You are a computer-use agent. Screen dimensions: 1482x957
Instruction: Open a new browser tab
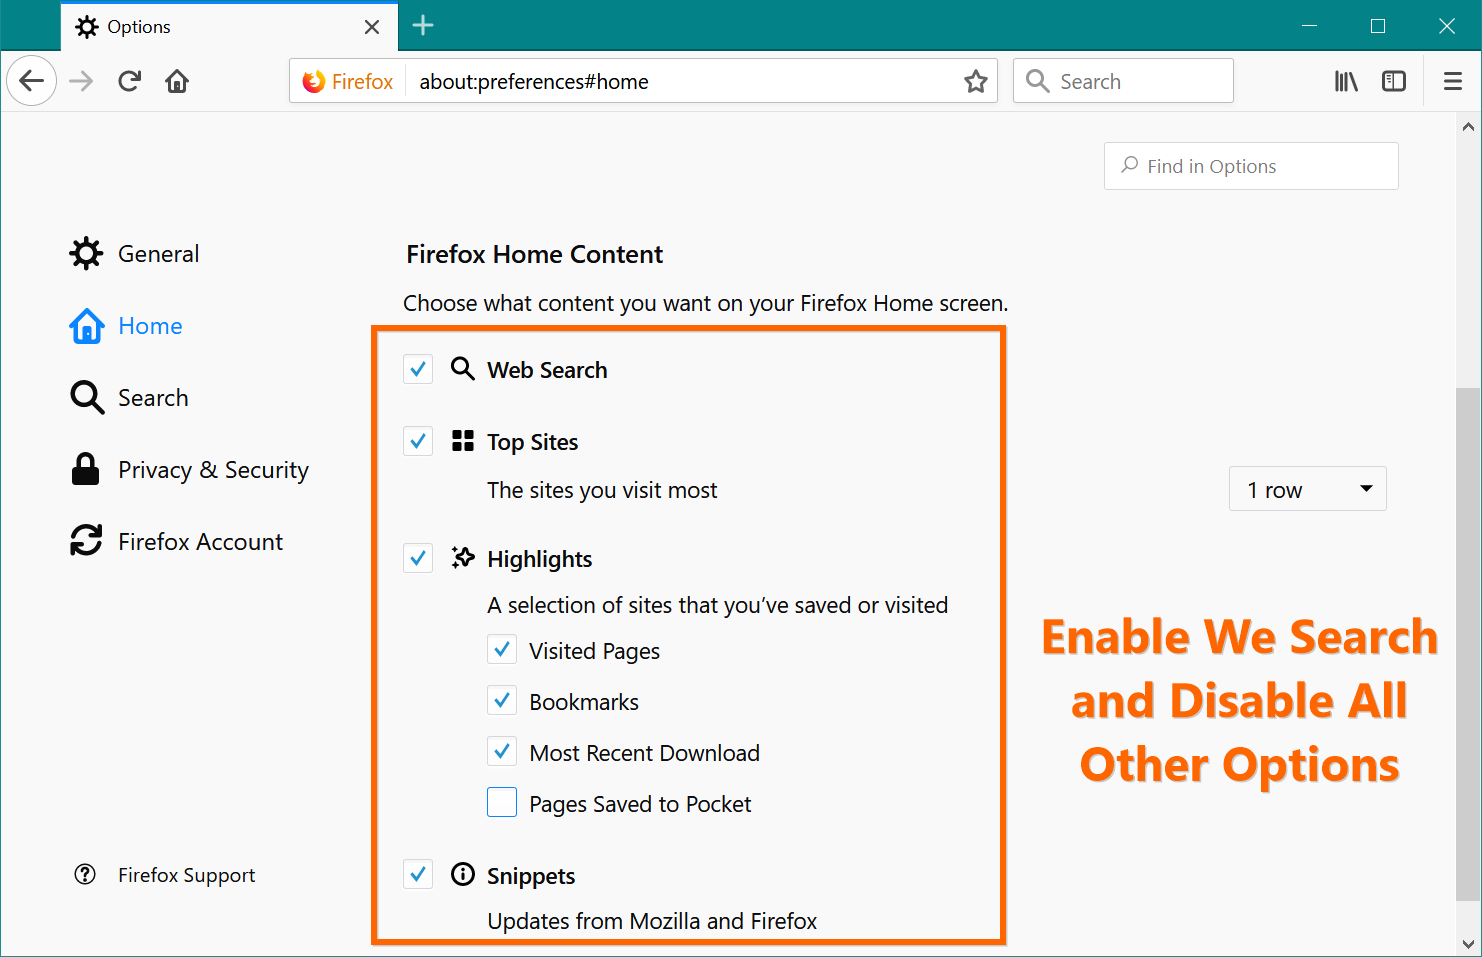[422, 26]
